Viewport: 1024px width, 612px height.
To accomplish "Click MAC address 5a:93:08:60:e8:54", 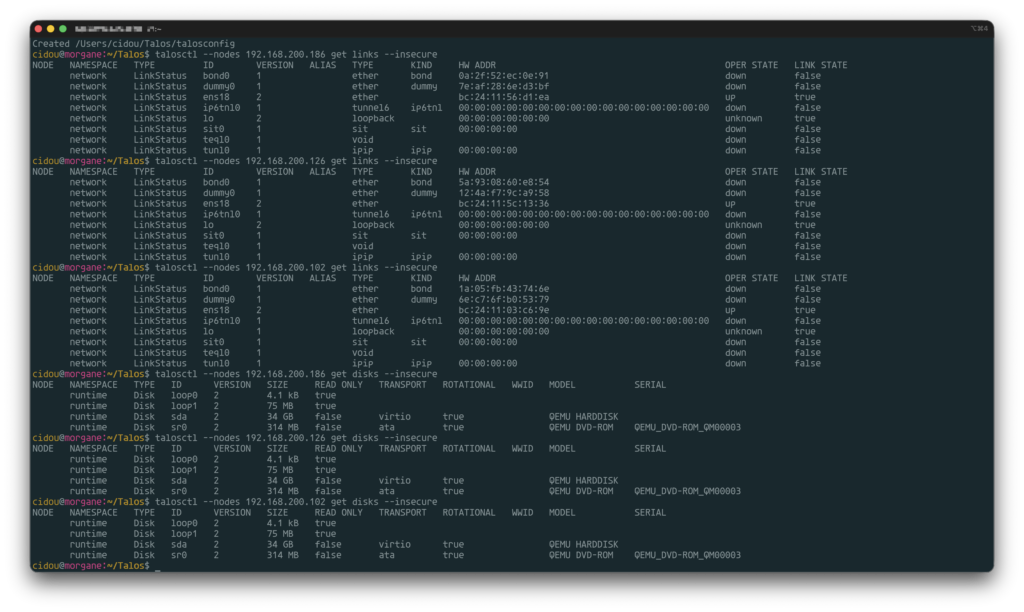I will [503, 183].
